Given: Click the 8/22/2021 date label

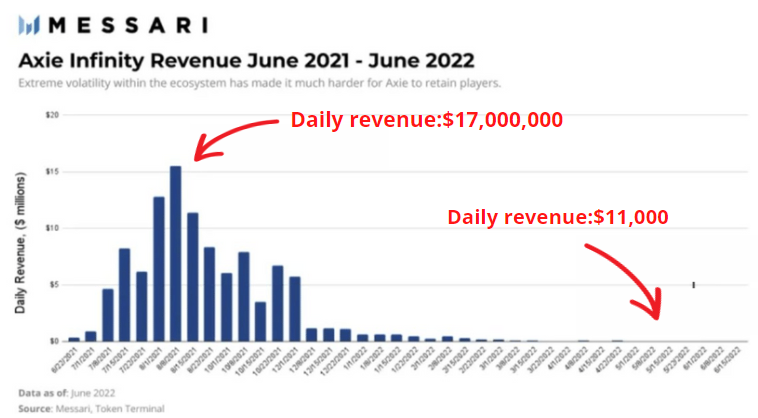Looking at the screenshot, I should (201, 359).
